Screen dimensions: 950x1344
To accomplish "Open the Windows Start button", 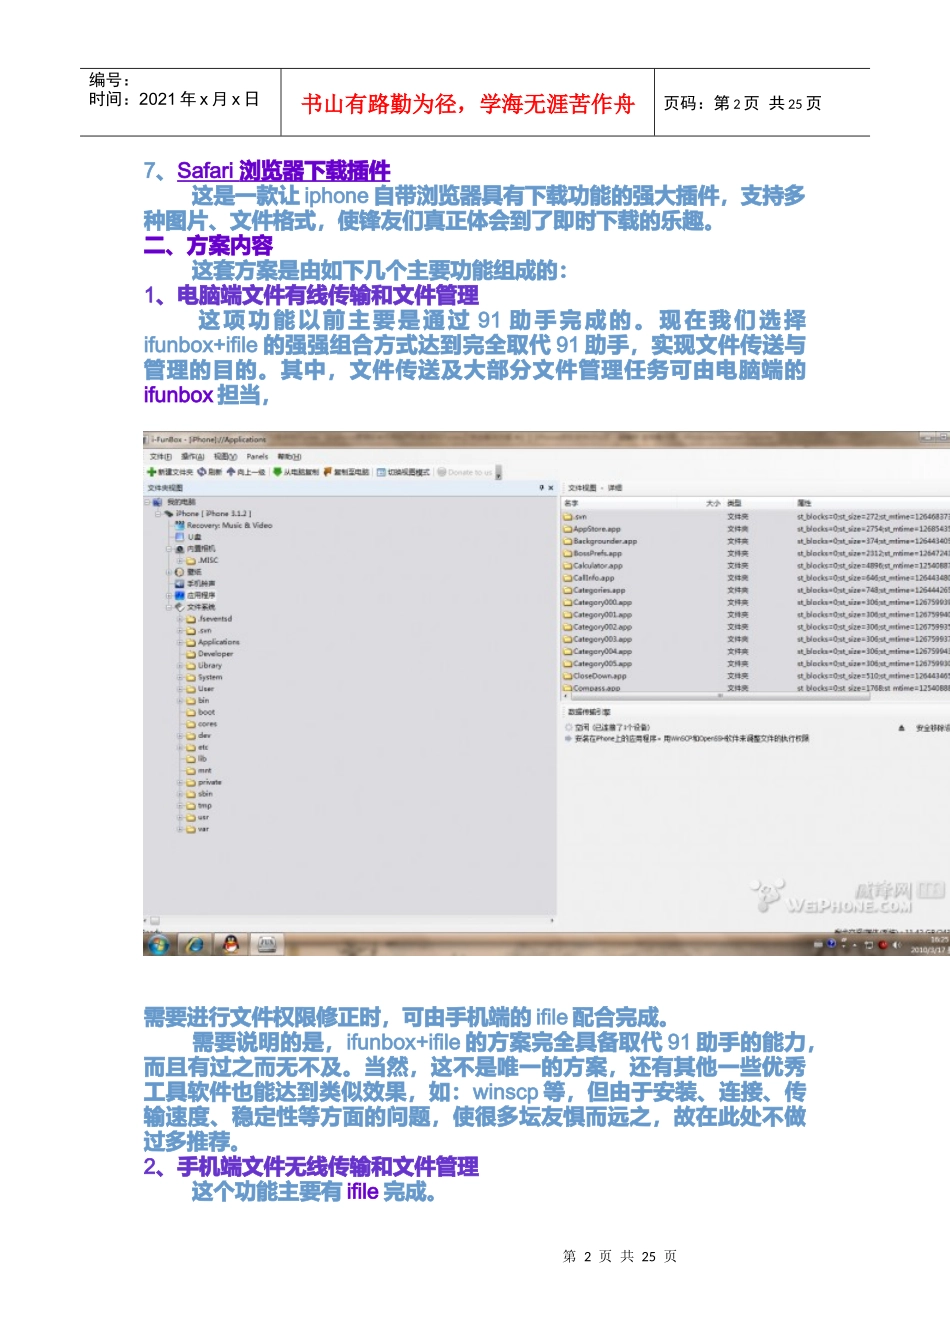I will click(x=157, y=943).
